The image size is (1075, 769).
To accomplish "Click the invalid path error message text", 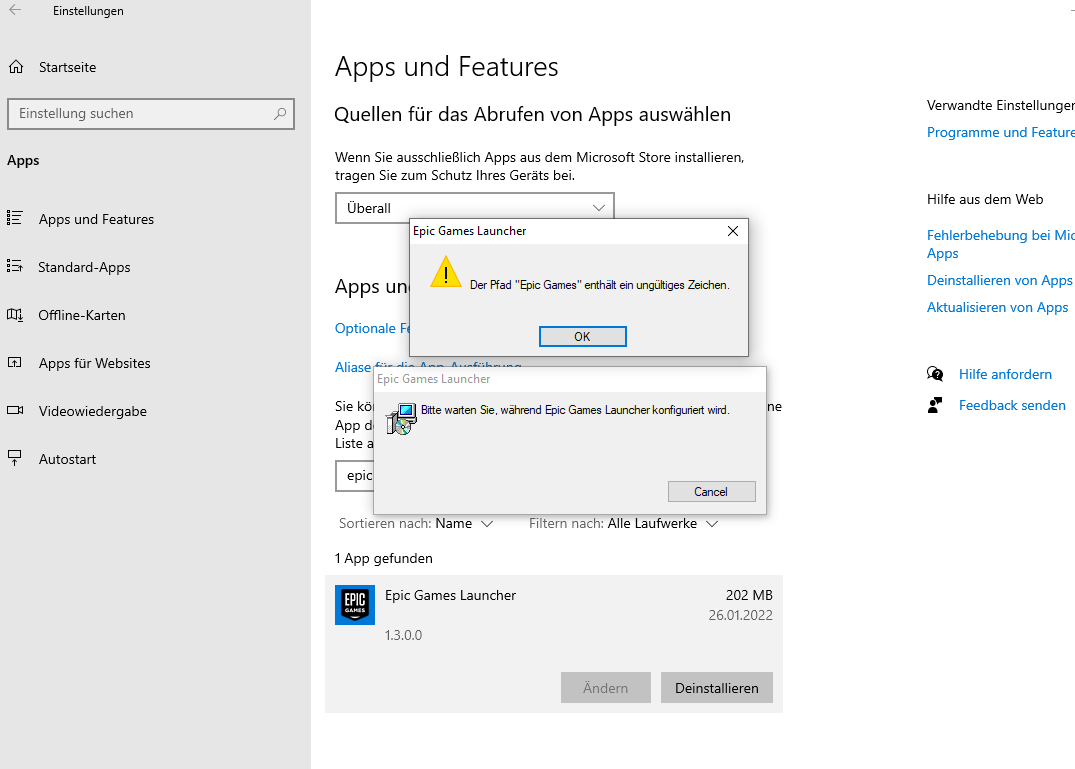I will coord(599,285).
